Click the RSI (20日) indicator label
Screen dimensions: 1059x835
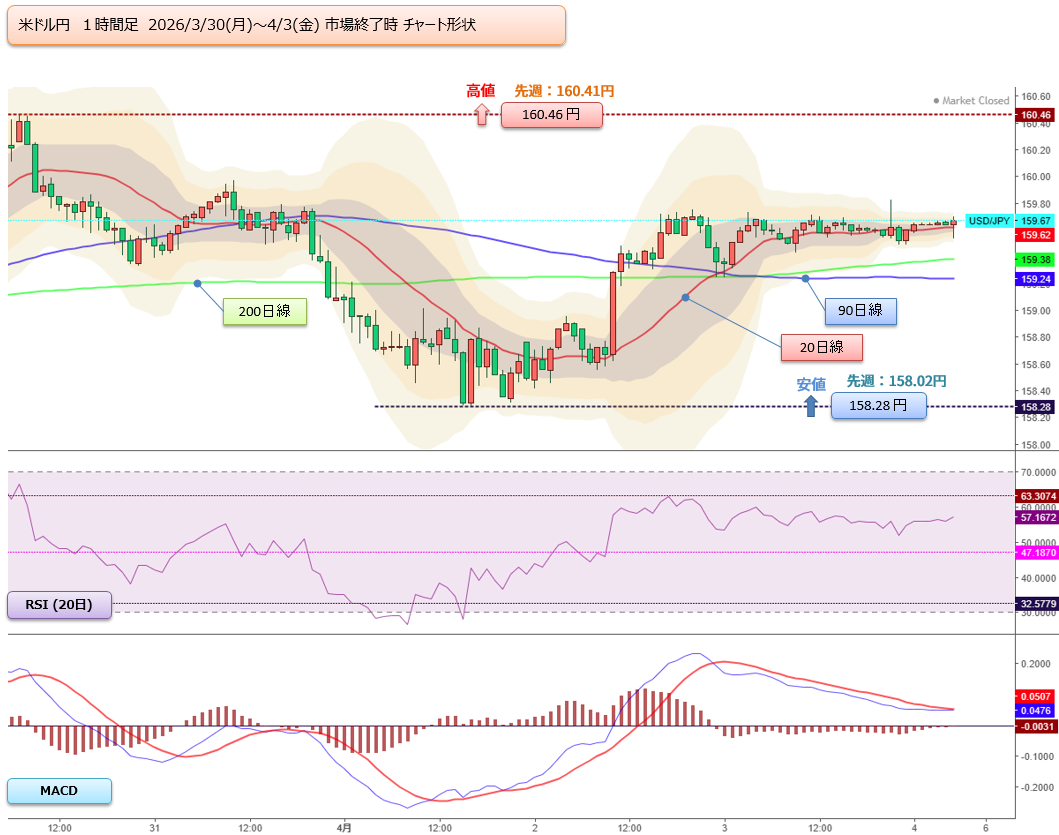59,605
